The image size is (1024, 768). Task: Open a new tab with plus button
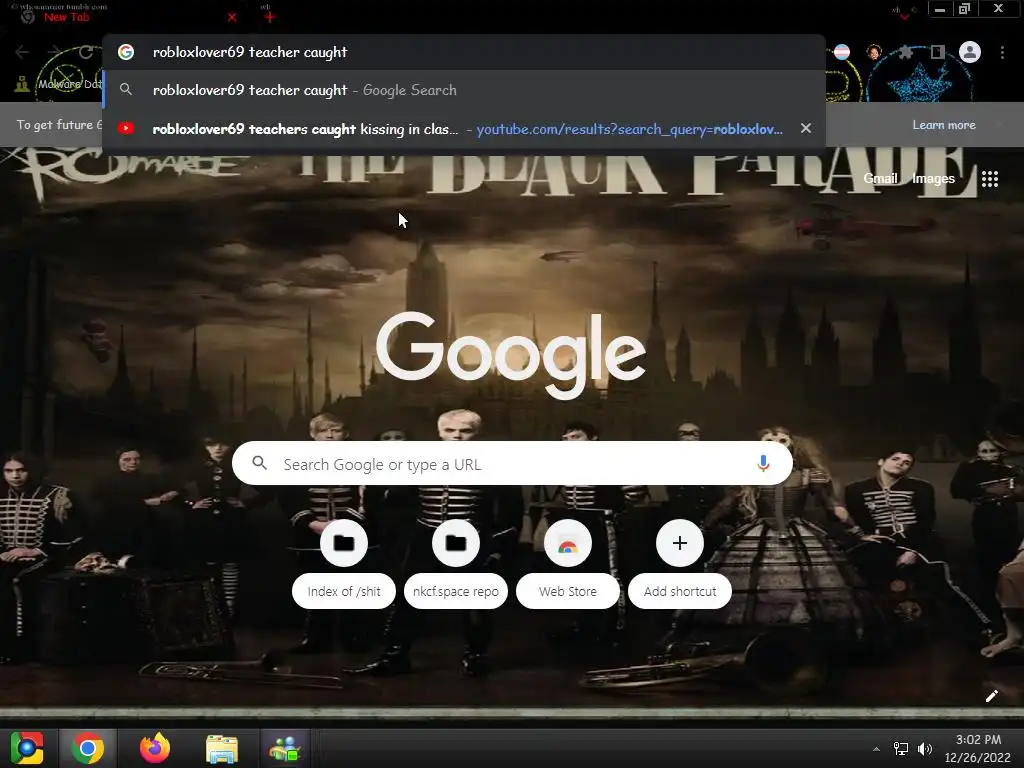pos(269,17)
